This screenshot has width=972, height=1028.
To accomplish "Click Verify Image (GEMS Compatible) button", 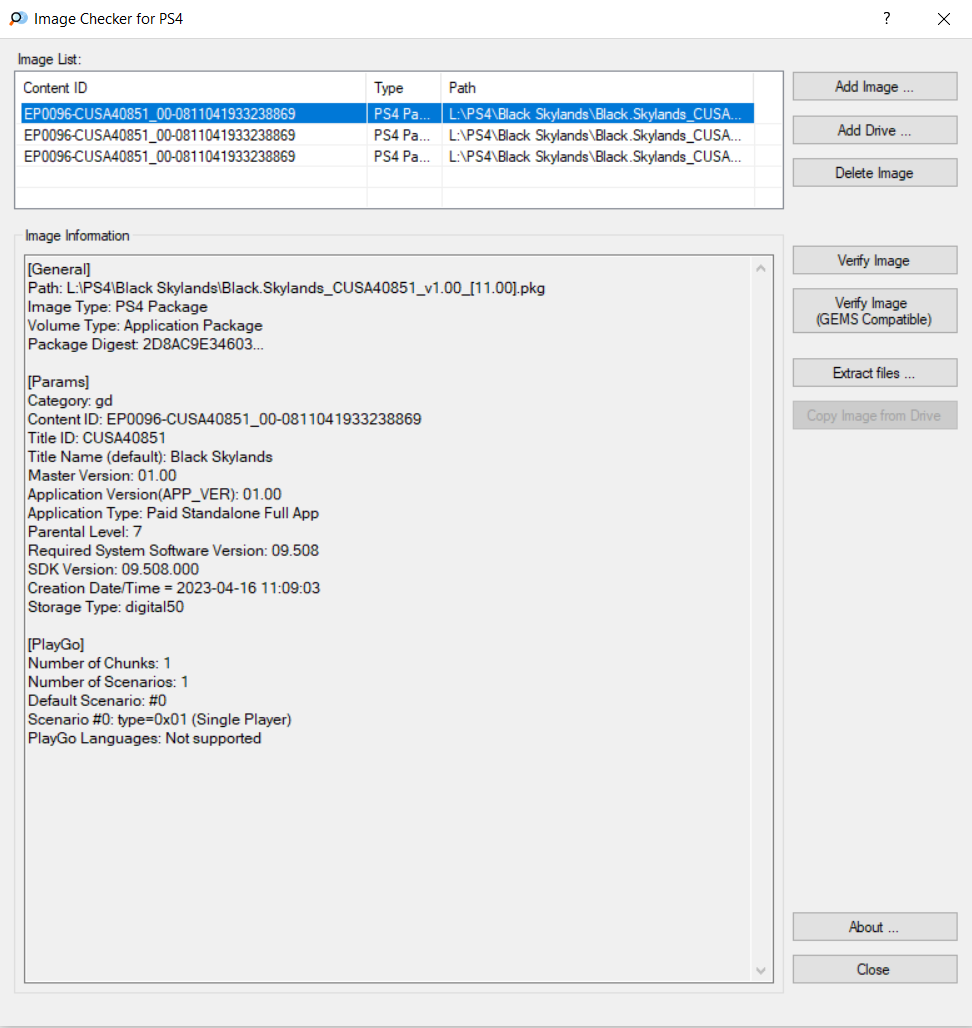I will pyautogui.click(x=874, y=311).
